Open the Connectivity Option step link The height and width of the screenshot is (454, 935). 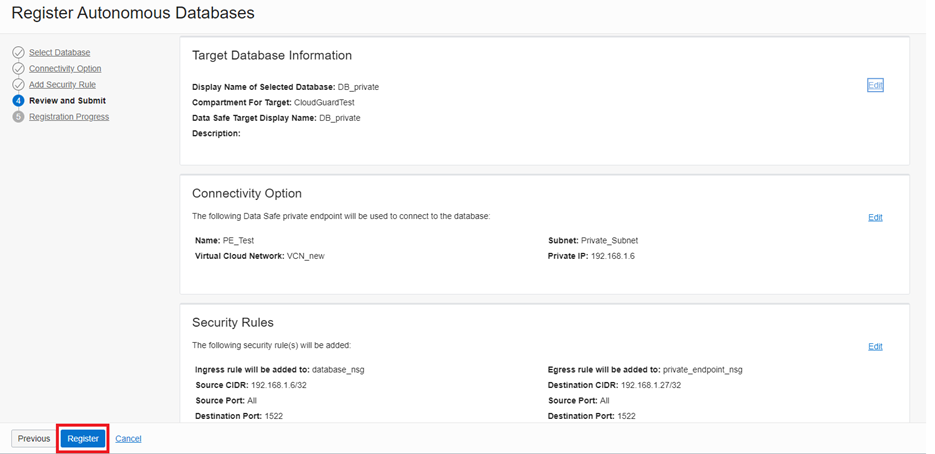pos(65,68)
